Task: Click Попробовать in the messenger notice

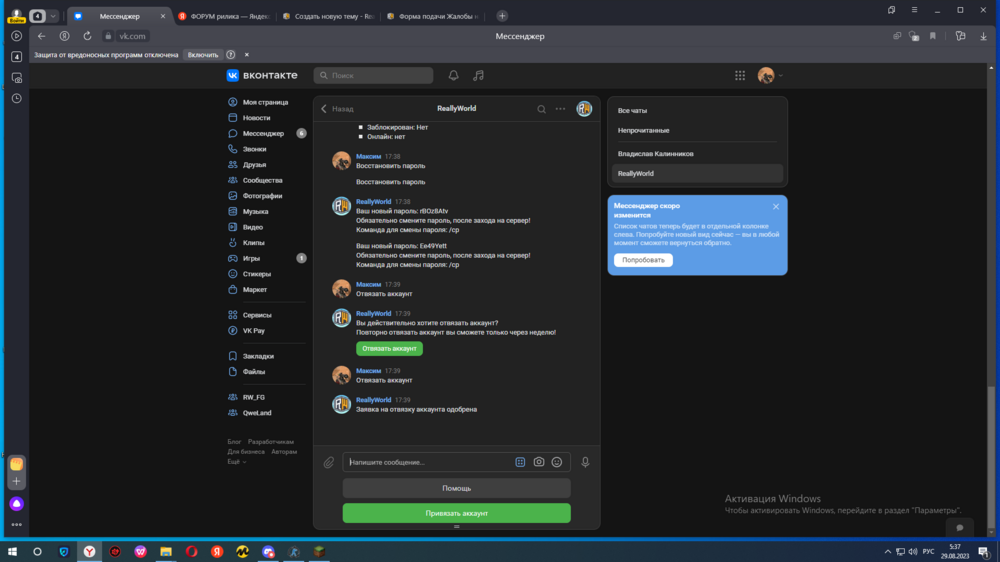Action: pyautogui.click(x=643, y=260)
